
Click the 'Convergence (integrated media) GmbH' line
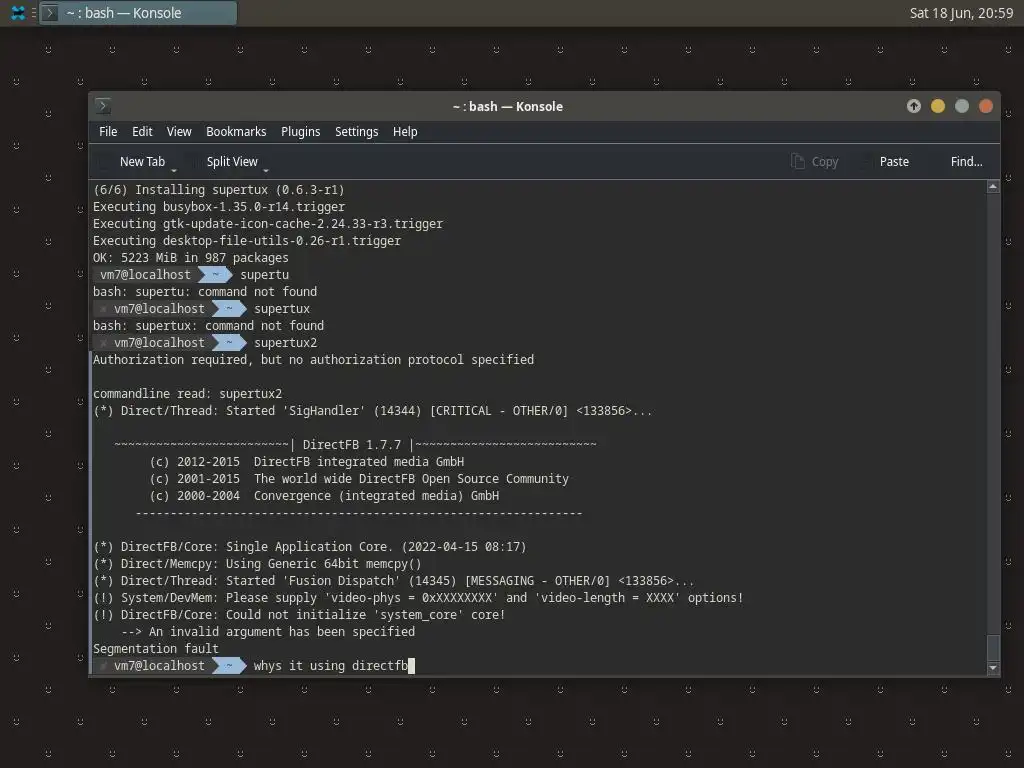click(x=325, y=496)
